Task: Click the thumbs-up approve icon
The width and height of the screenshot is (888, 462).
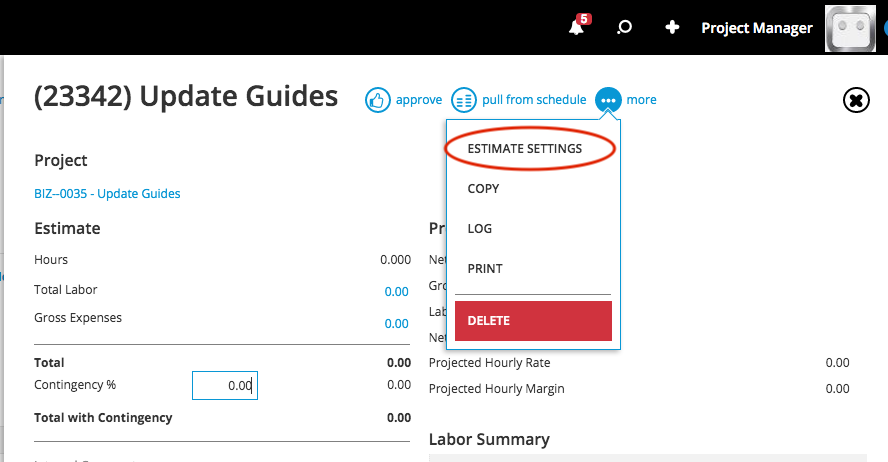Action: tap(378, 100)
